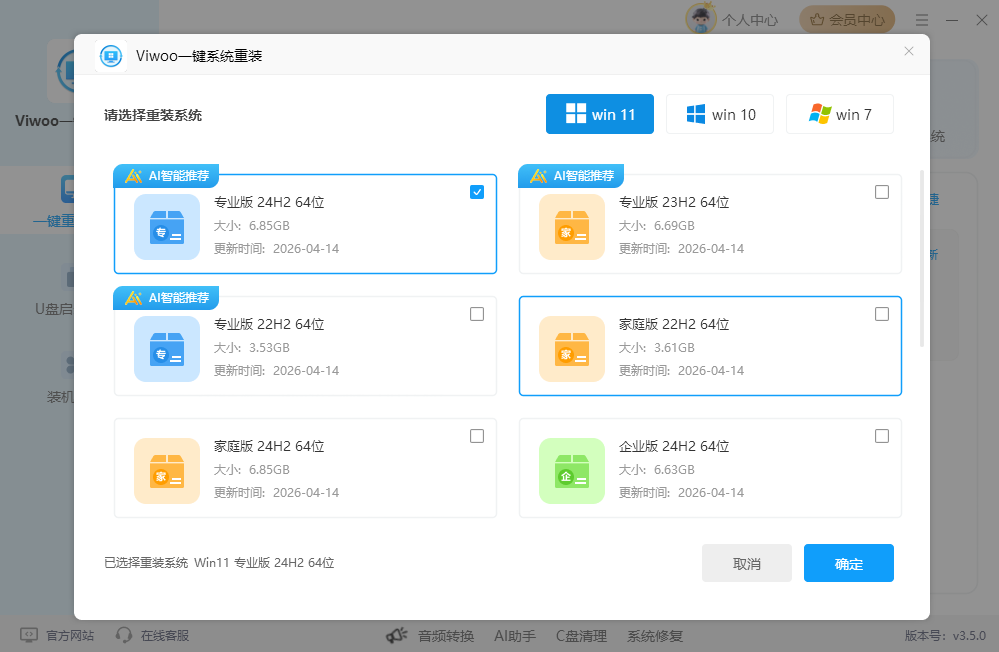
Task: Click the megaphone icon in bottom bar
Action: click(x=396, y=635)
